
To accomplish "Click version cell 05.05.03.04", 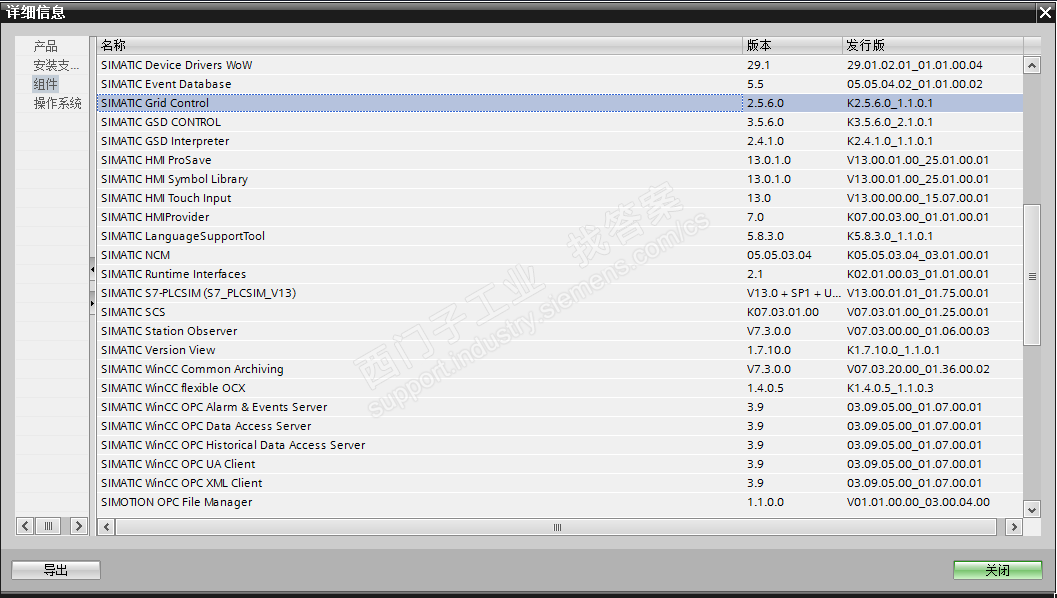I will (793, 255).
